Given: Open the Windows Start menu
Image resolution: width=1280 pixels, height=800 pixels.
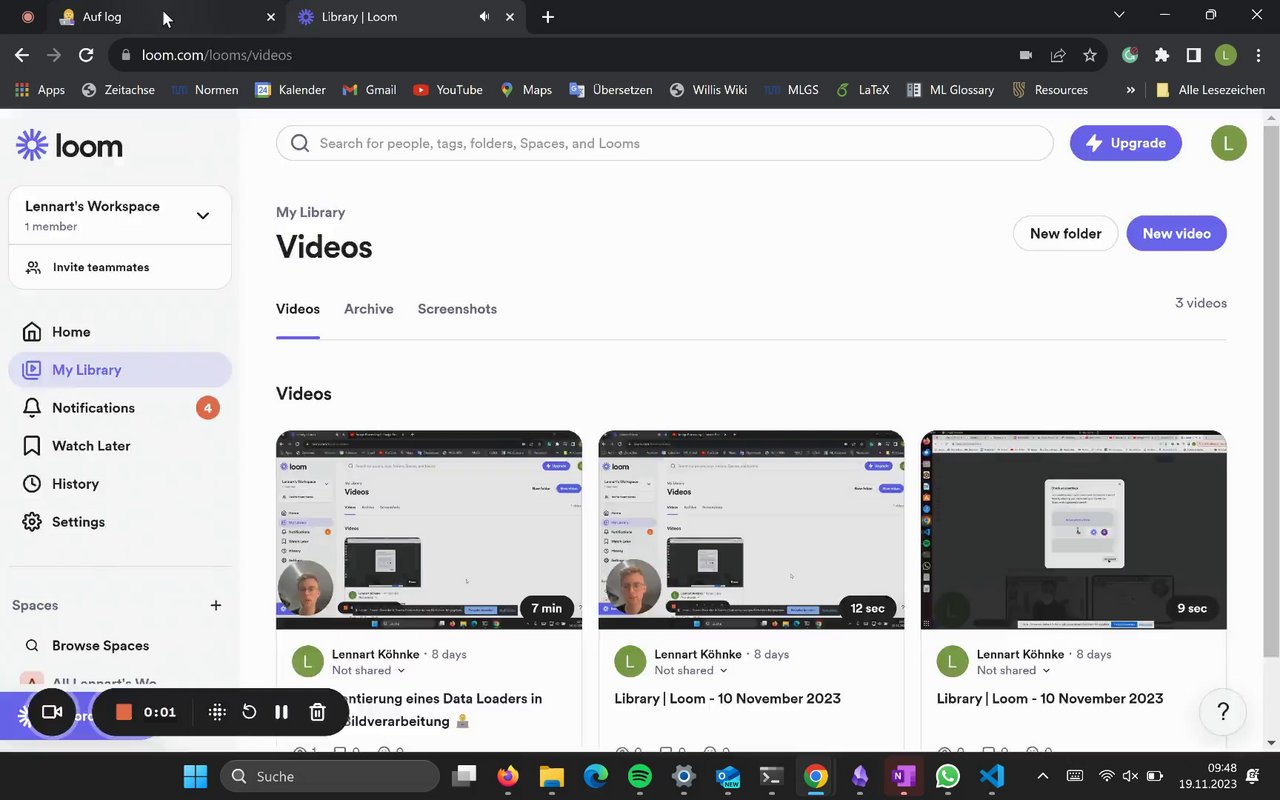Looking at the screenshot, I should [x=196, y=776].
